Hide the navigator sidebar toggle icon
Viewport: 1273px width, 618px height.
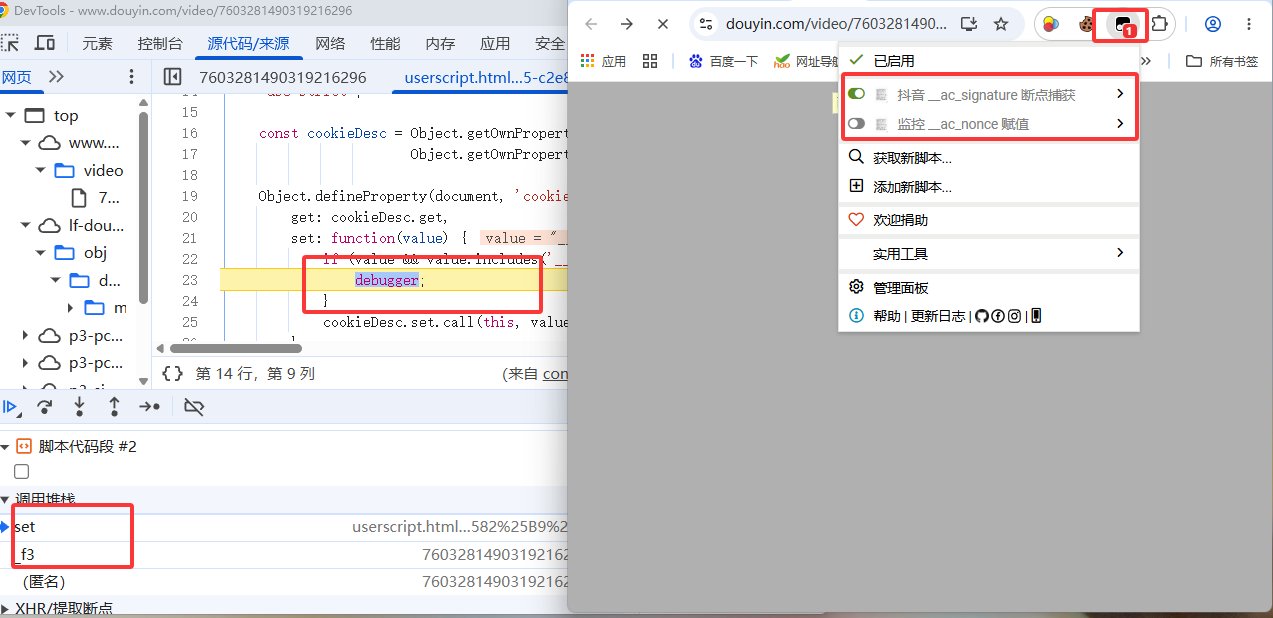[x=172, y=77]
